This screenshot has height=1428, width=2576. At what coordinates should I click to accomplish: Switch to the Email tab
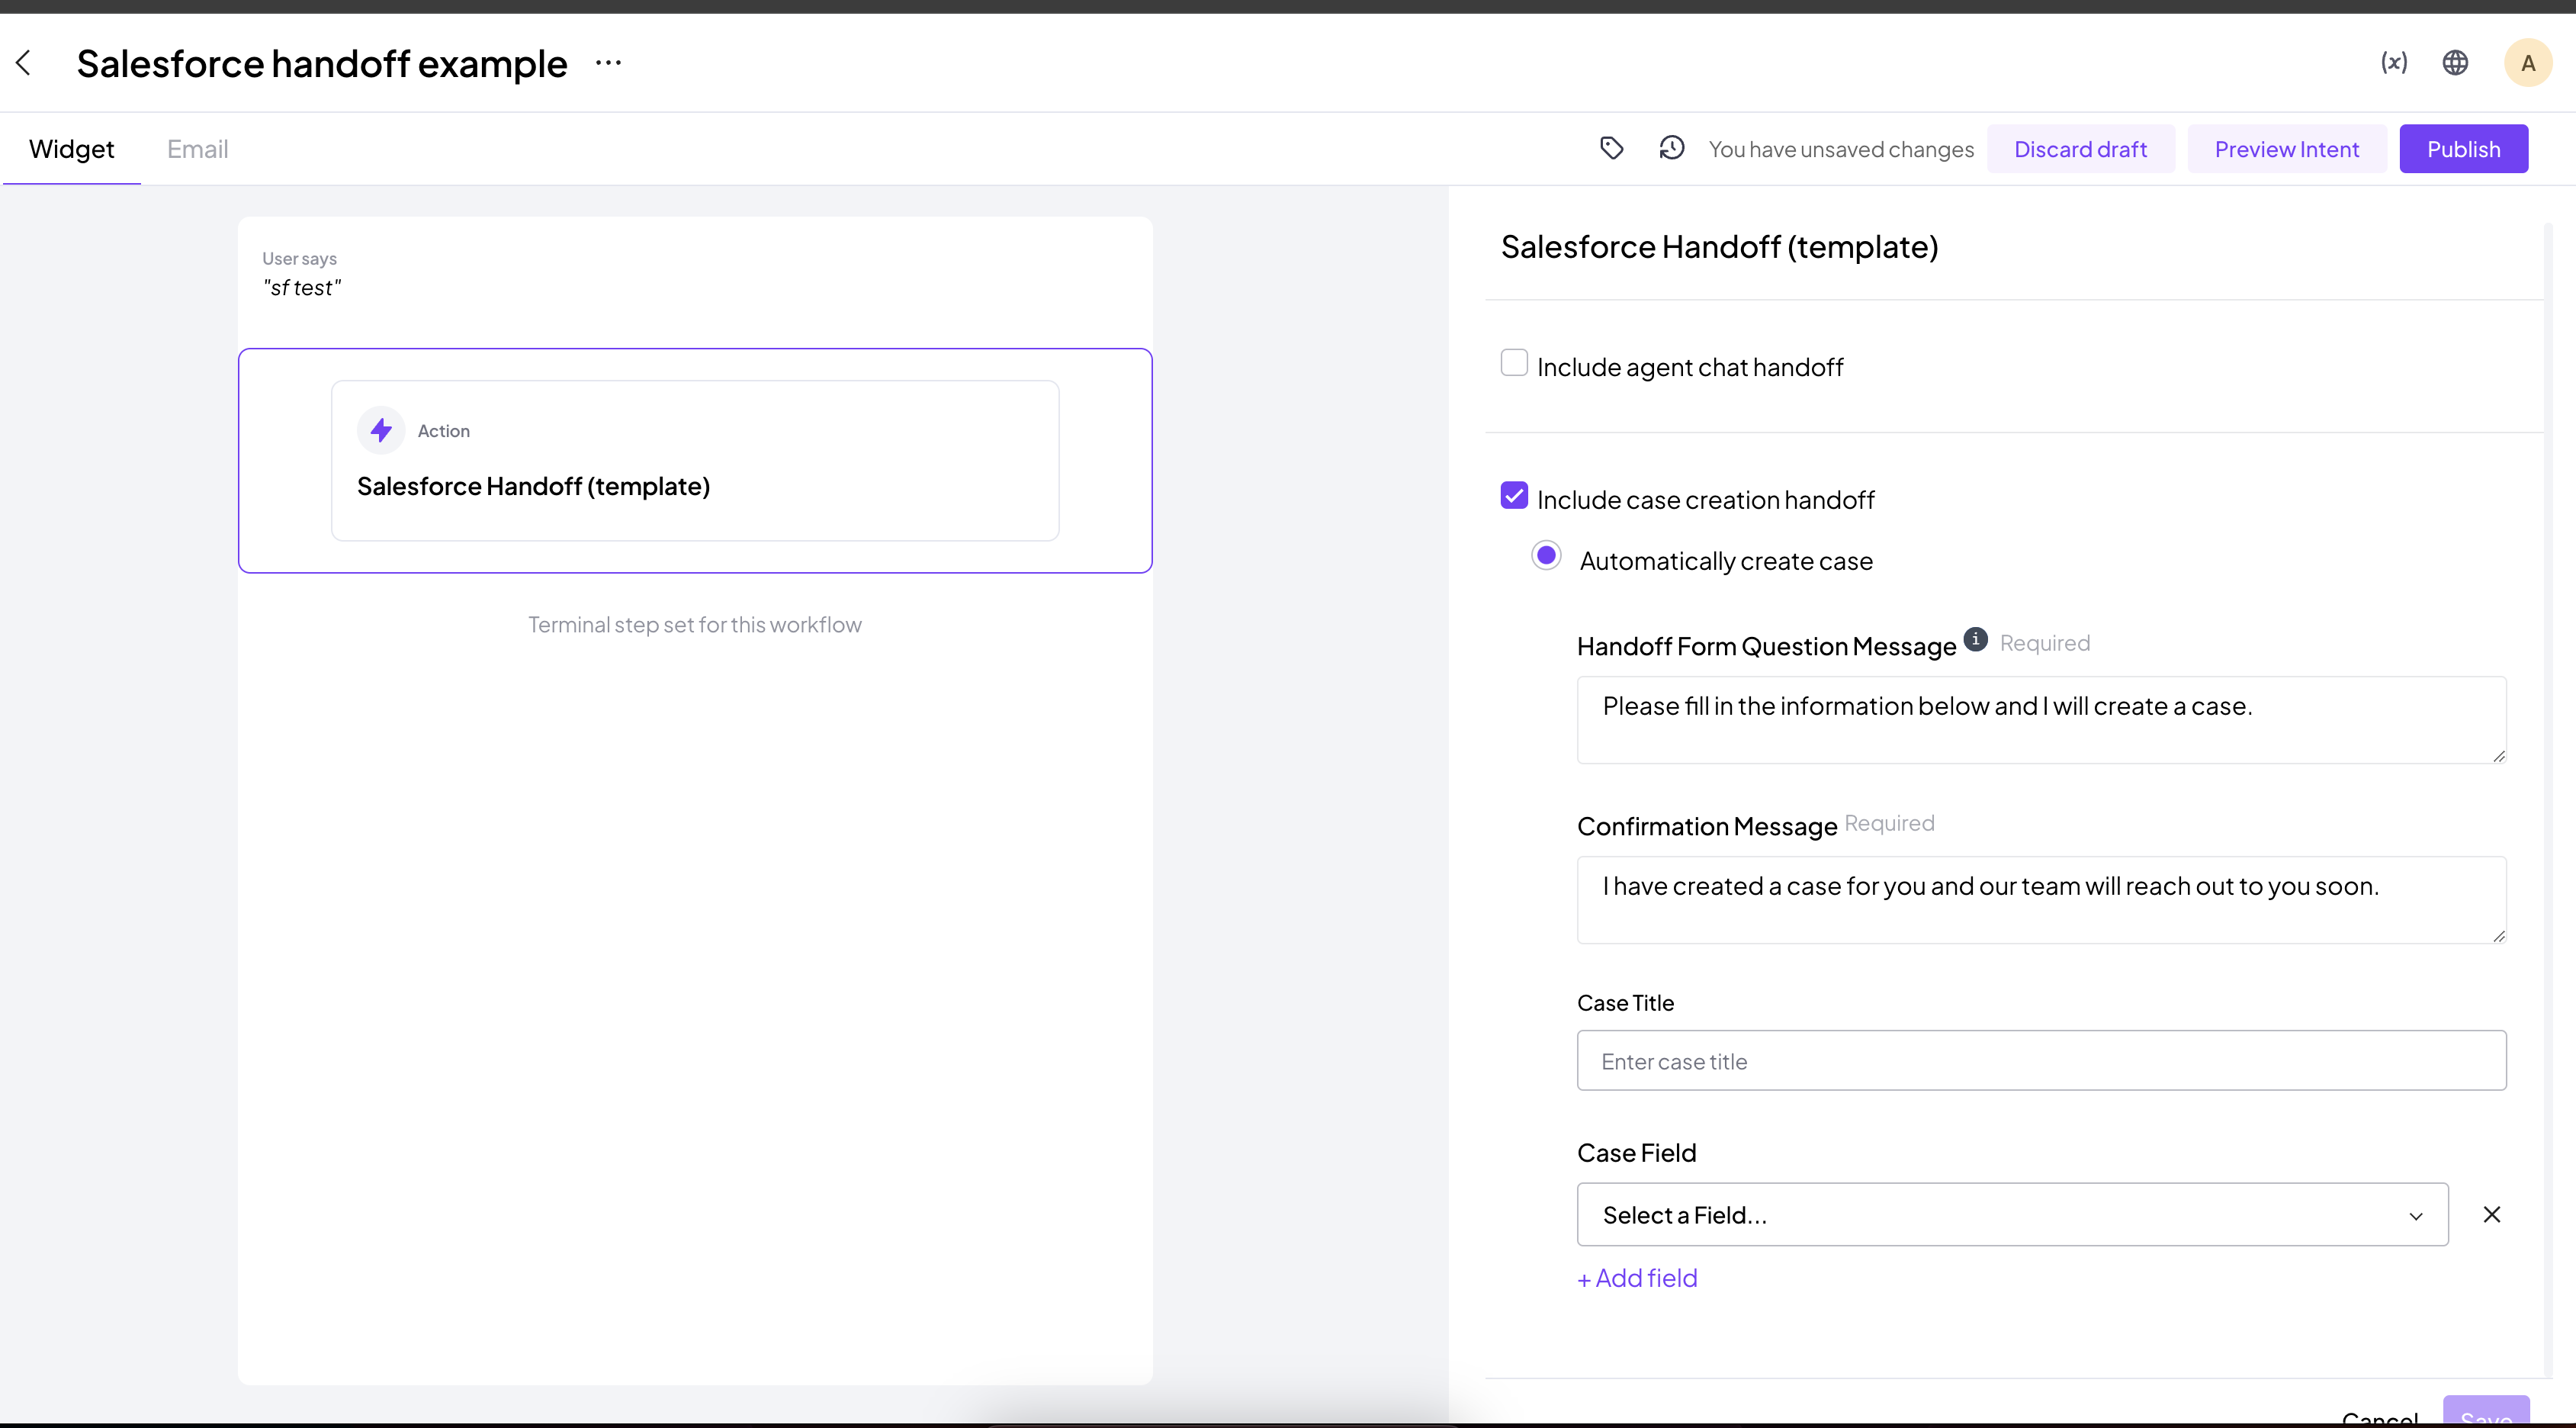point(198,149)
